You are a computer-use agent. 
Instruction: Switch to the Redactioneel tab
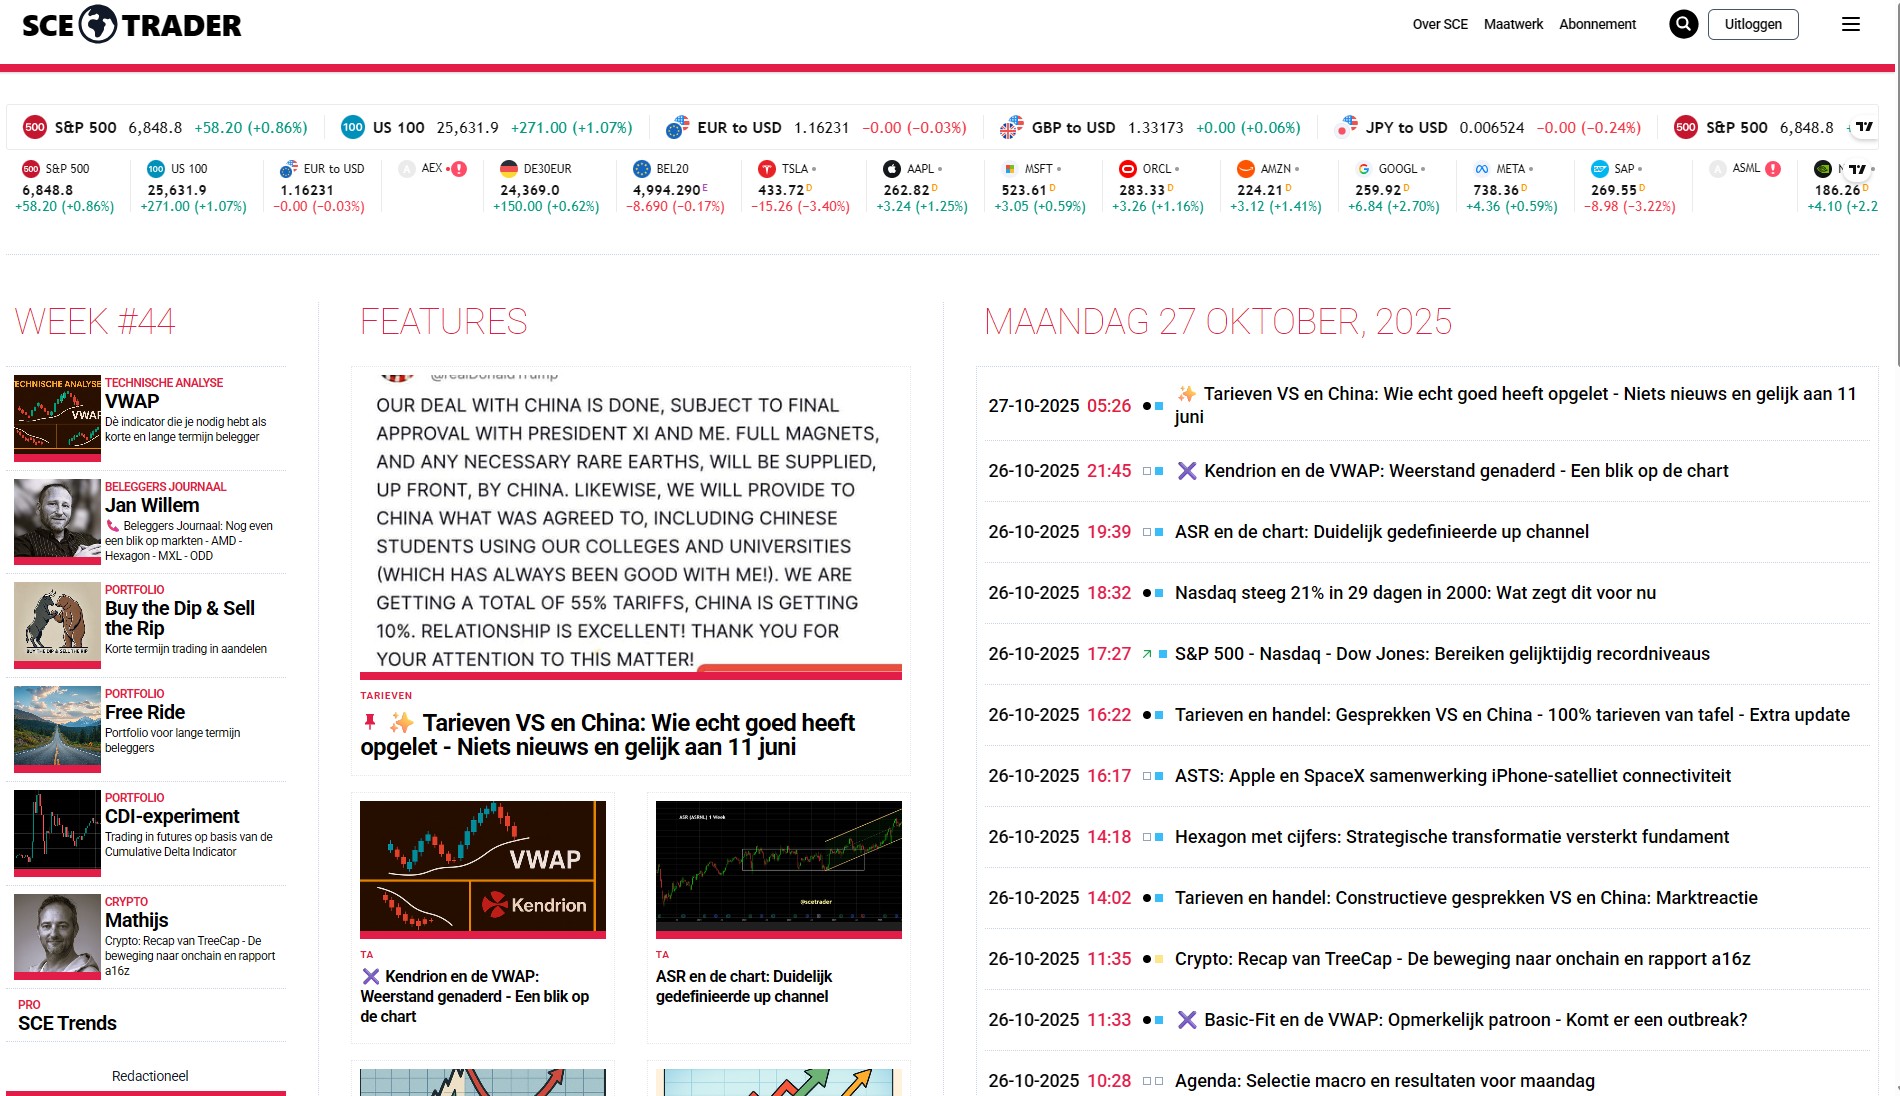150,1076
